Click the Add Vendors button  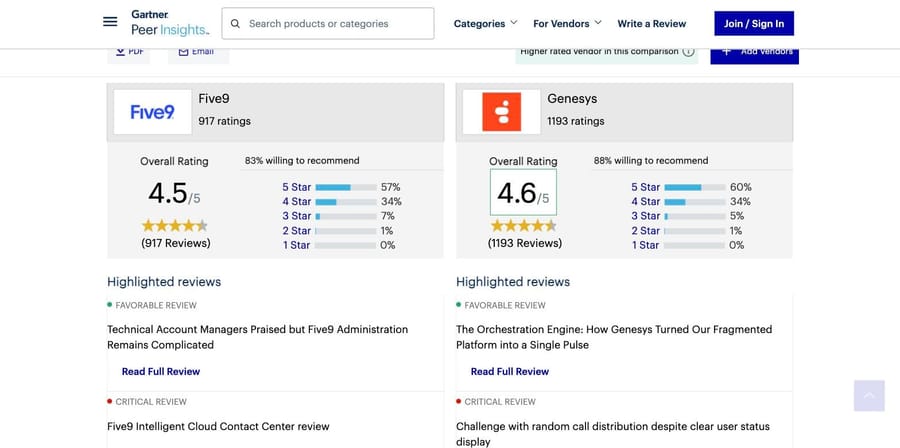point(754,54)
